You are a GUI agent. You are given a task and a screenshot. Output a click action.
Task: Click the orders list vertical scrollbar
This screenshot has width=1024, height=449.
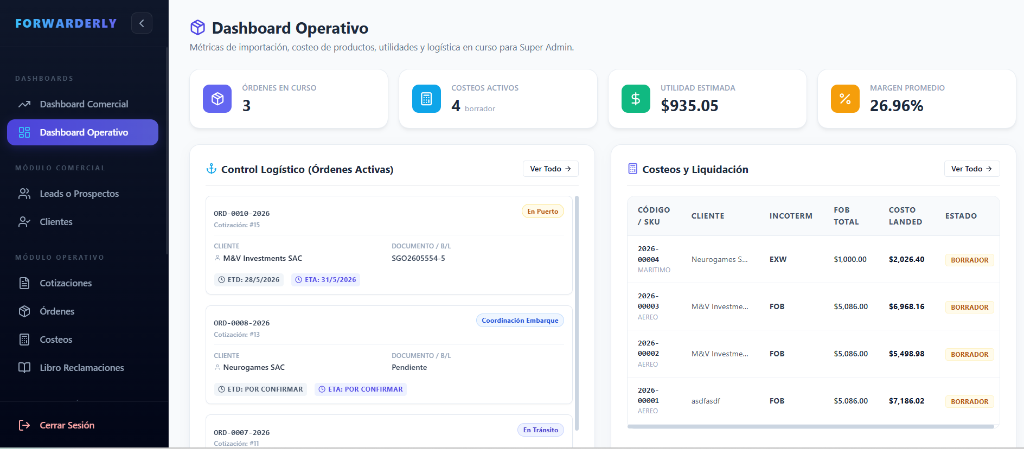pyautogui.click(x=577, y=312)
